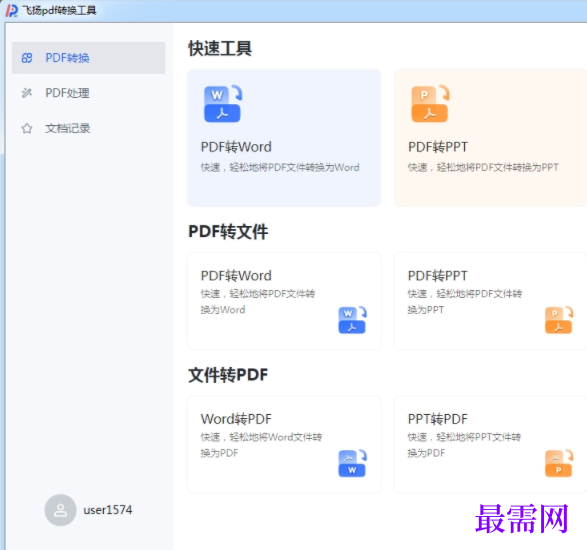Viewport: 587px width, 550px height.
Task: Select PDF转PPT title under PDF转文件
Action: click(438, 276)
